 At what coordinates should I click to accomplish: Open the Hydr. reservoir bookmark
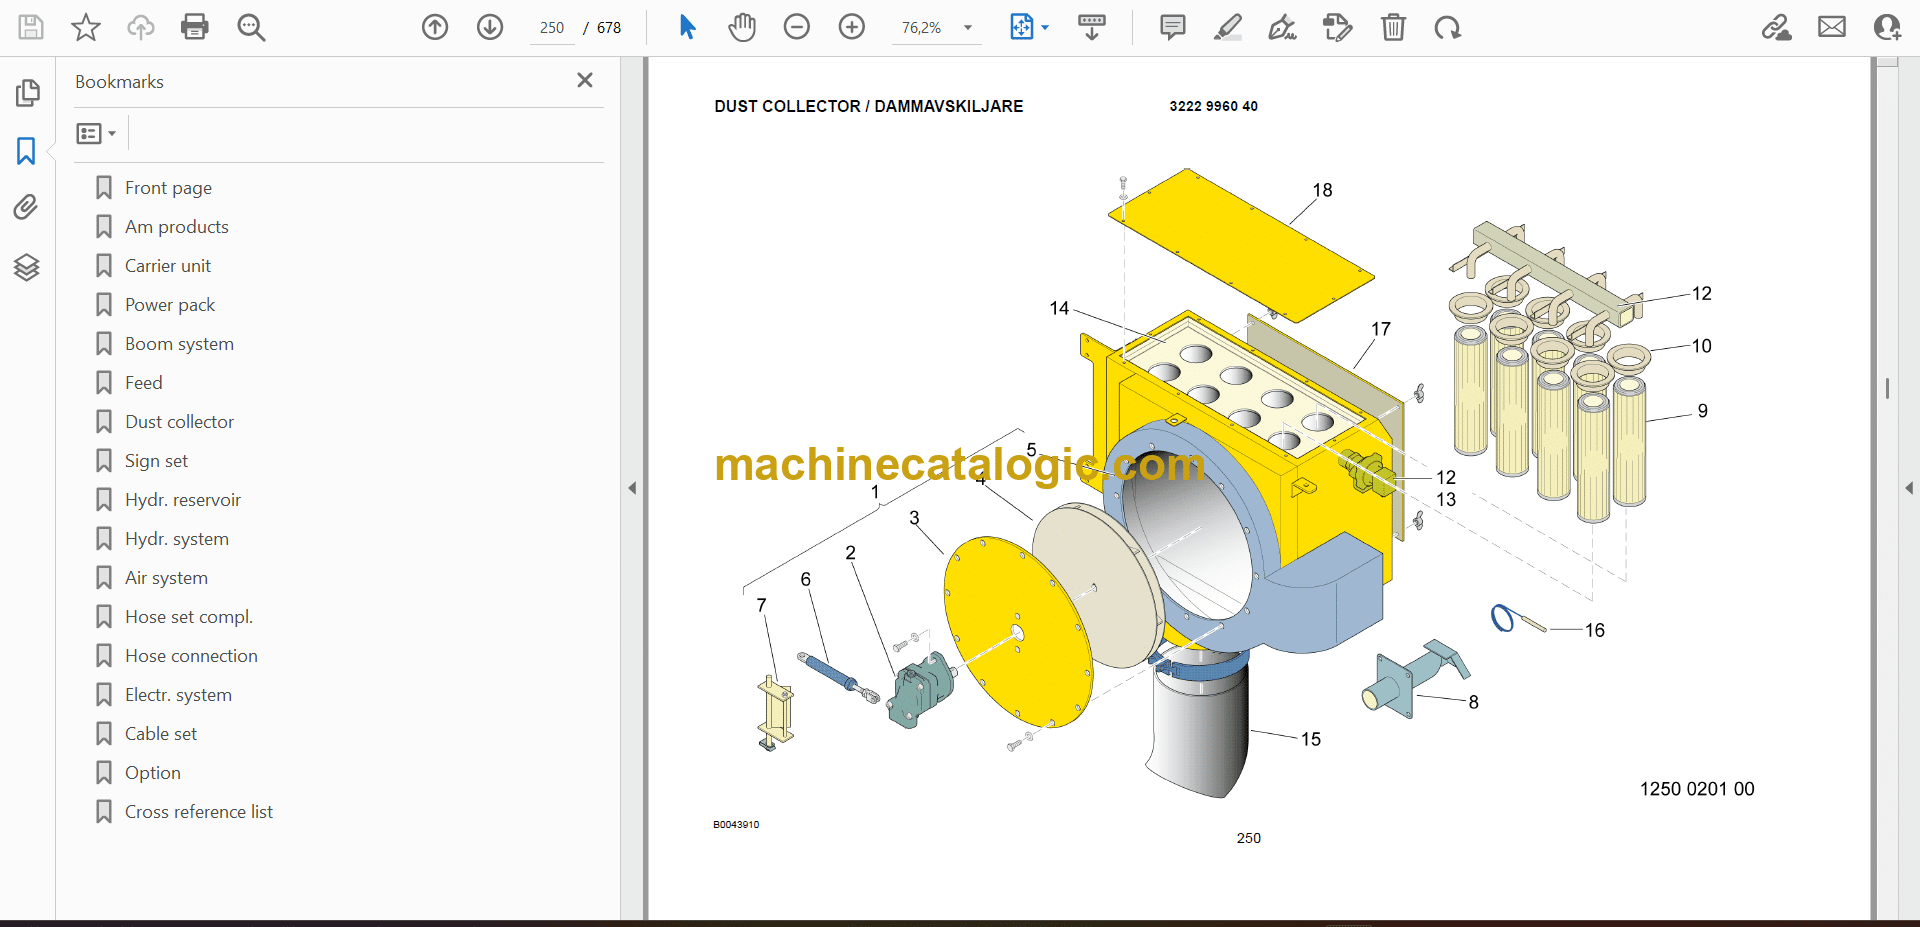tap(182, 500)
